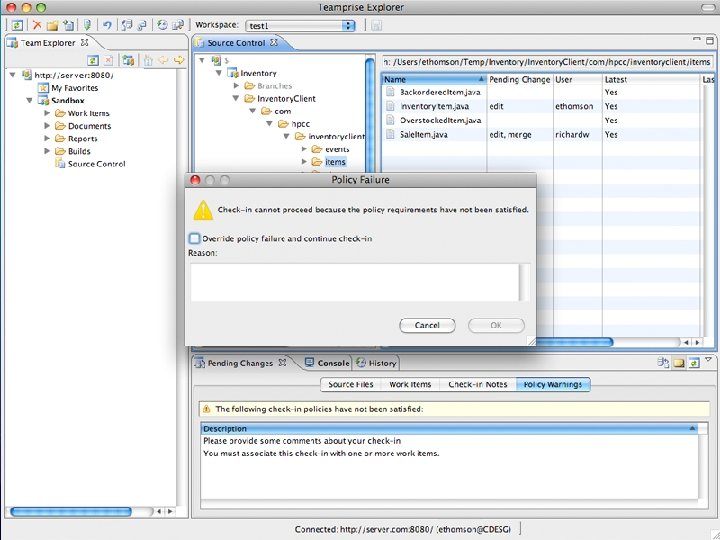Click the toolbar icon right of history clock
This screenshot has height=540, width=720.
(178, 25)
